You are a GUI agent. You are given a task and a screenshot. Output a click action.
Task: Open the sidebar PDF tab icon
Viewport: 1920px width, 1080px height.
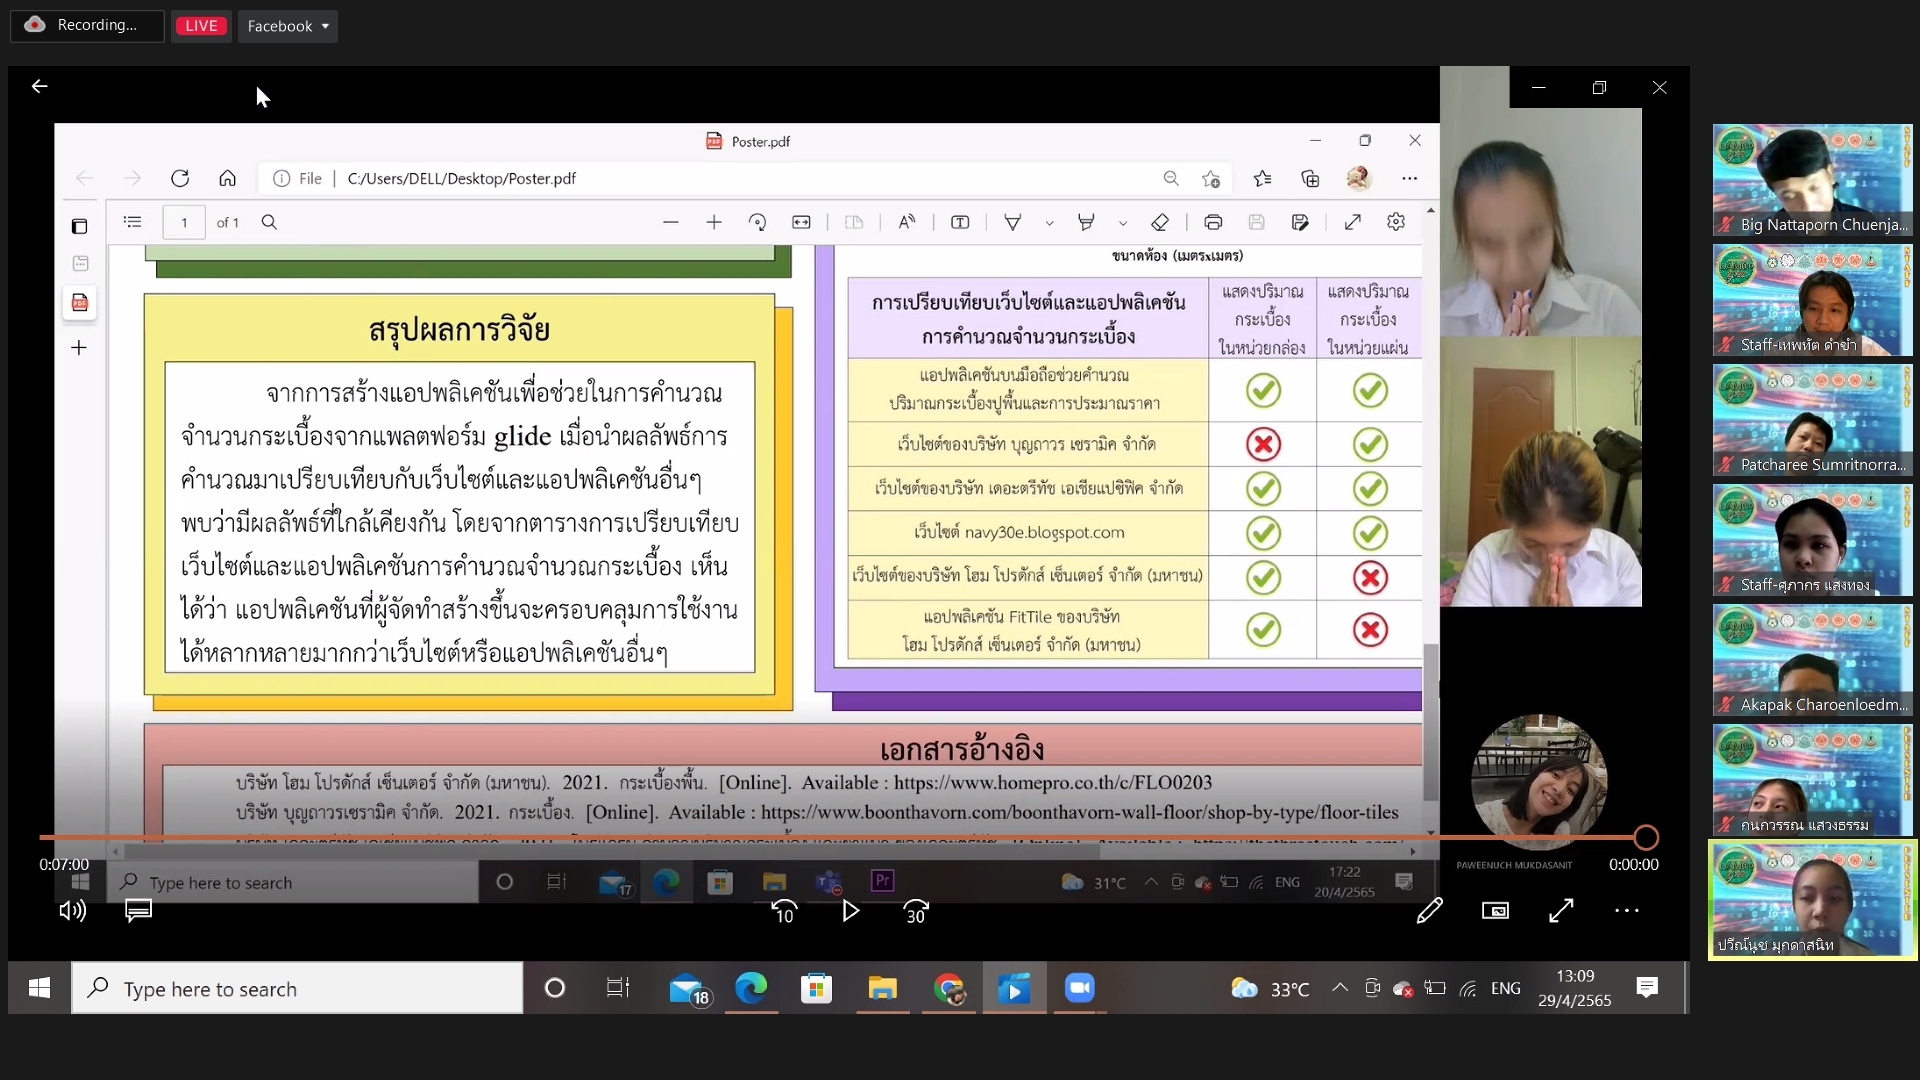(80, 302)
